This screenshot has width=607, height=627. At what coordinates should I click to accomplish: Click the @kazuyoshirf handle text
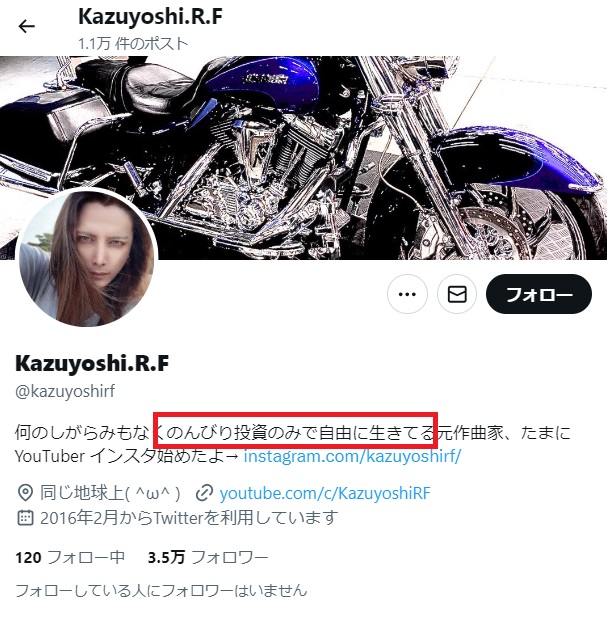coord(65,391)
